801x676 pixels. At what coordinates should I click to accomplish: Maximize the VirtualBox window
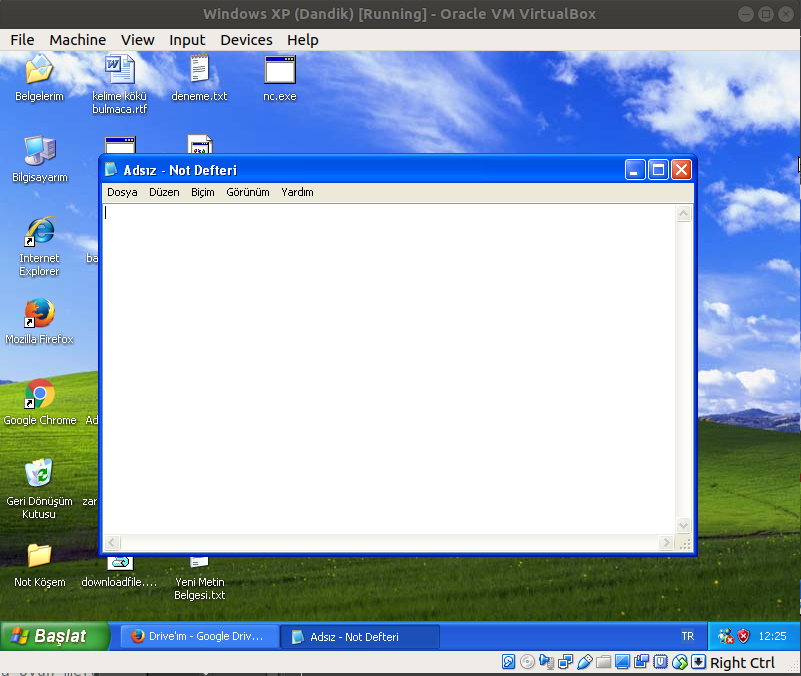point(766,14)
